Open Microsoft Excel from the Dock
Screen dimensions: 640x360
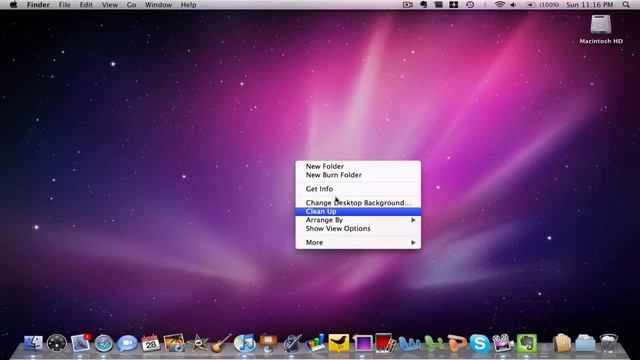433,344
